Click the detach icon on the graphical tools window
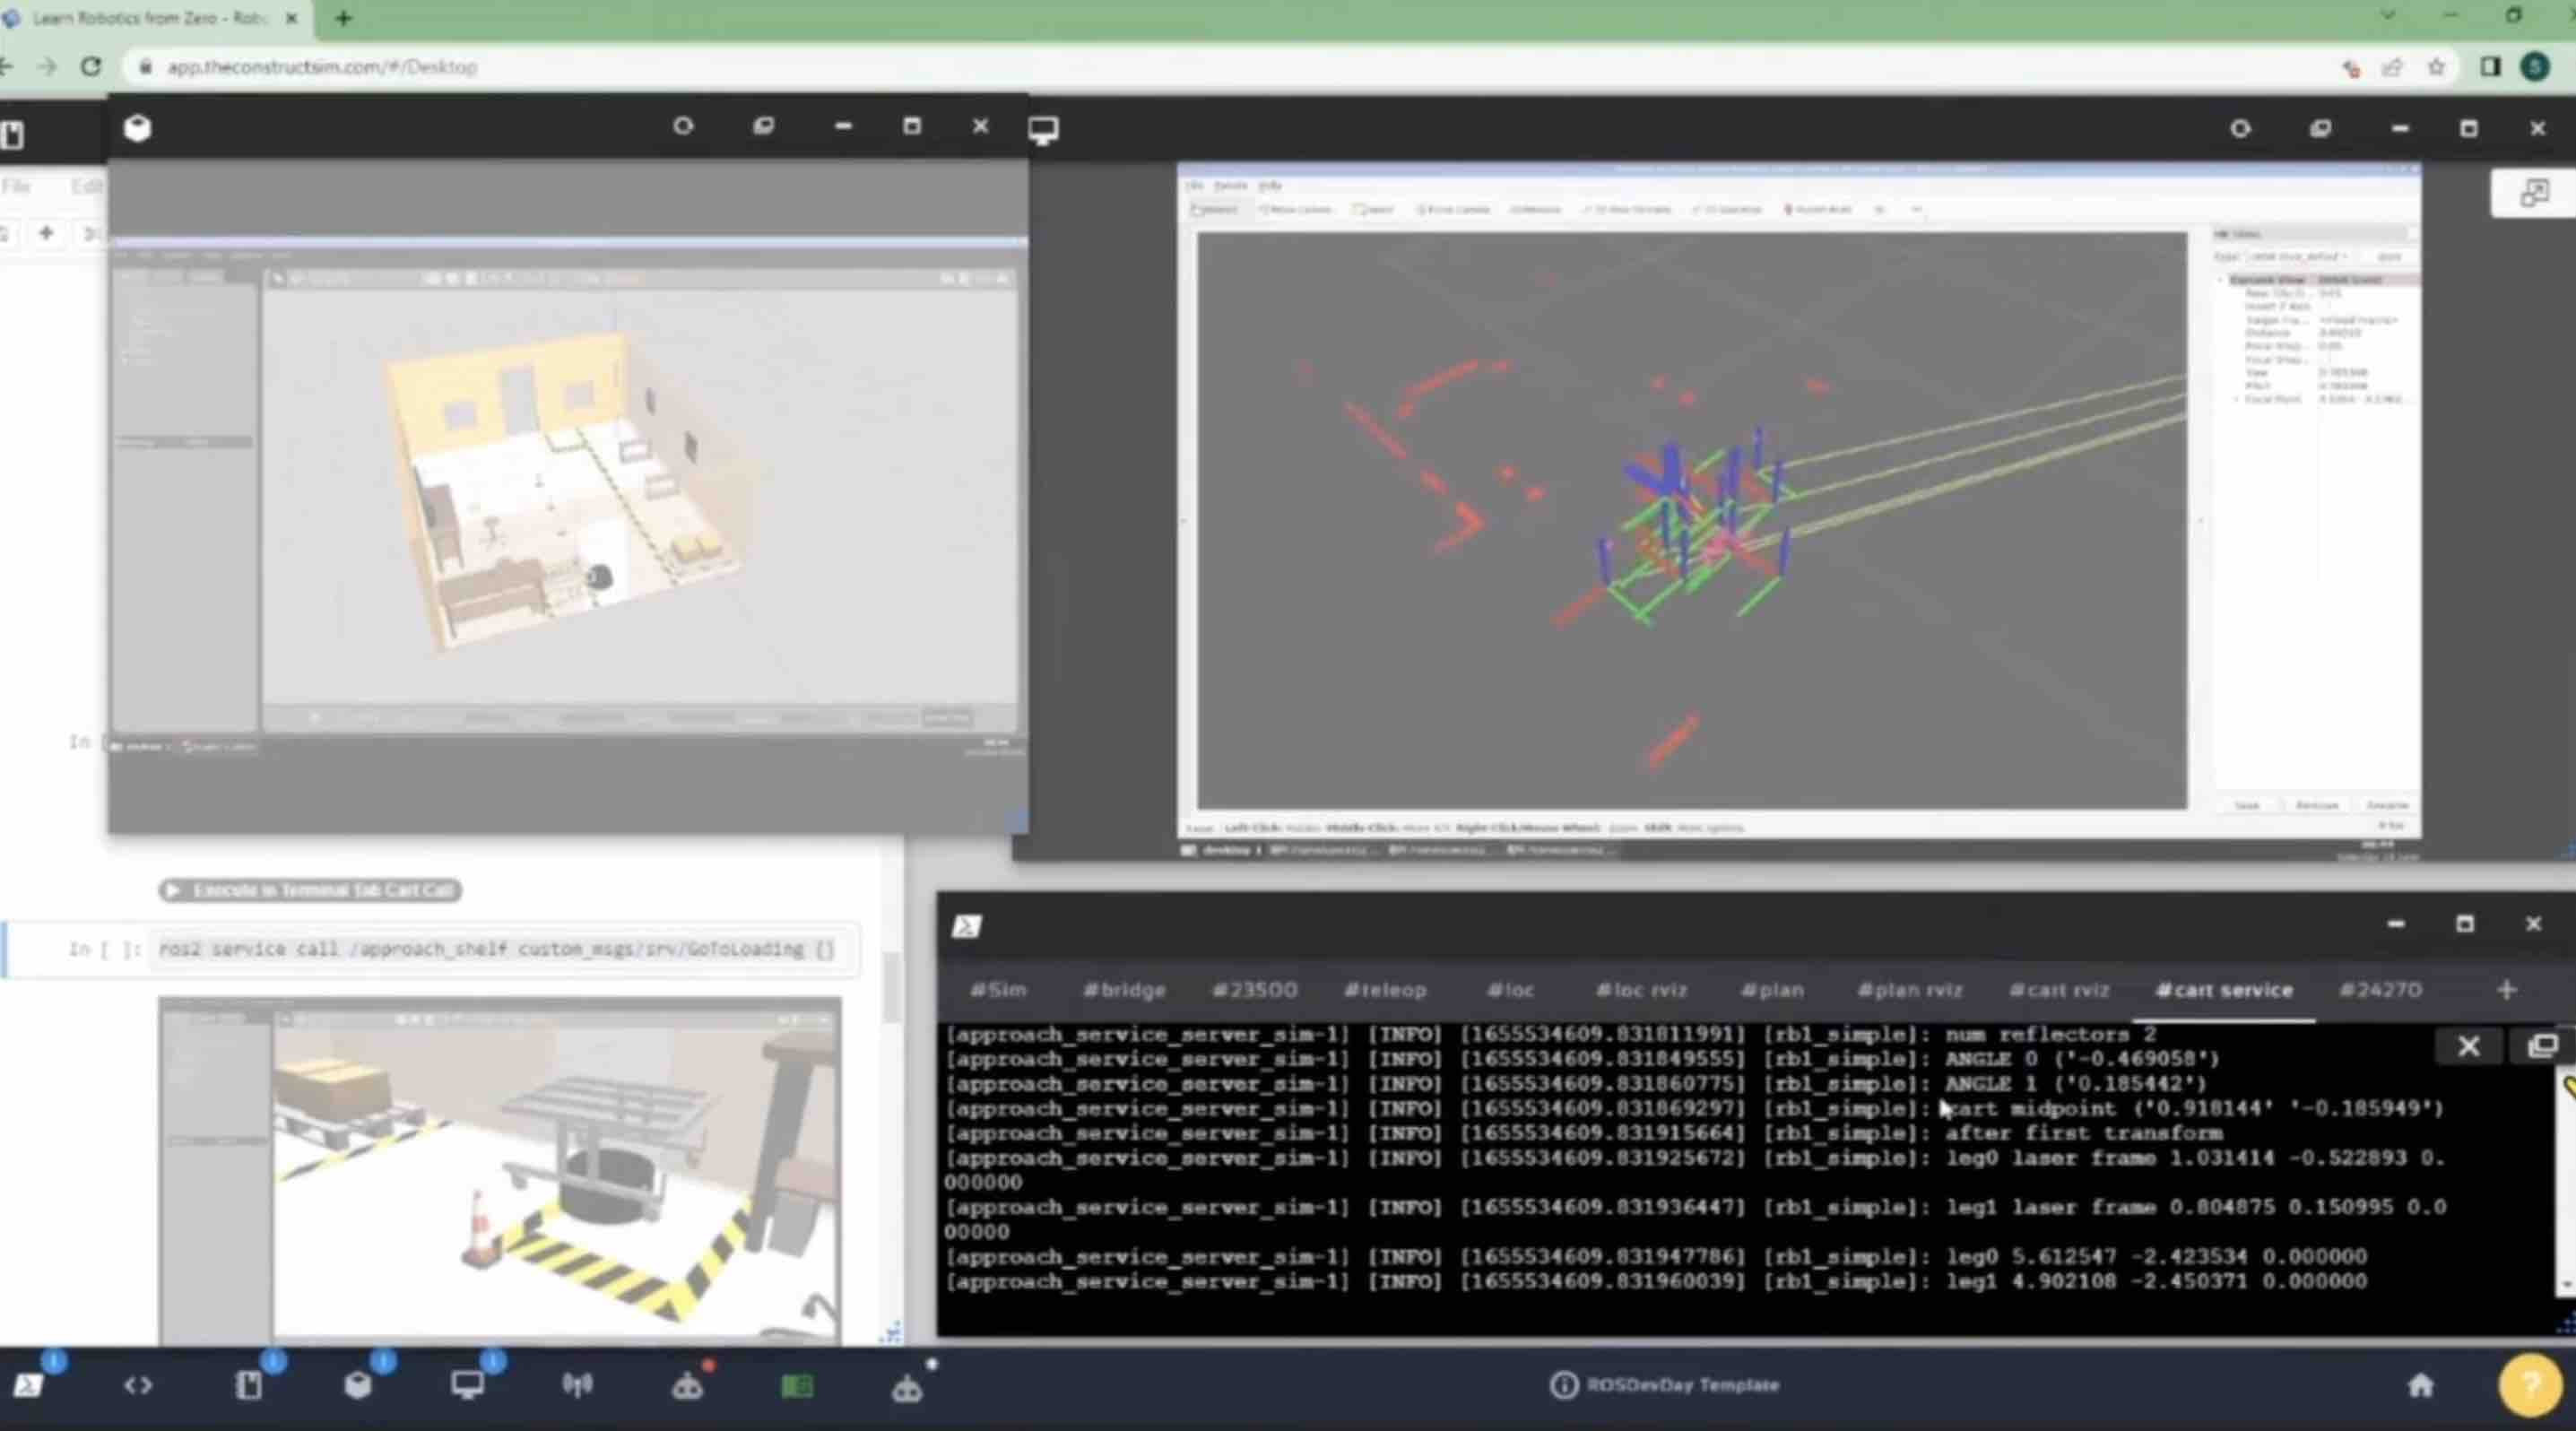Viewport: 2576px width, 1431px height. coord(2320,128)
